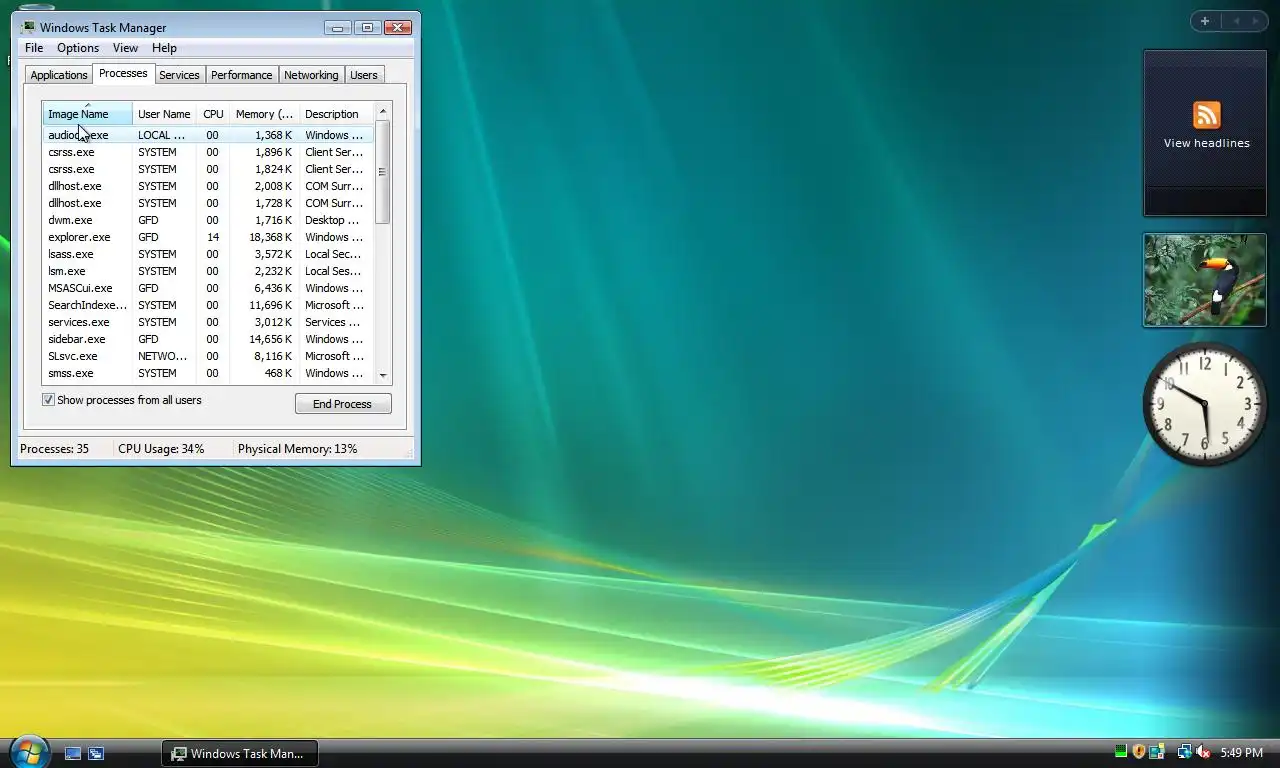1280x768 pixels.
Task: Click the plus icon to add sidebar gadgets
Action: point(1205,21)
